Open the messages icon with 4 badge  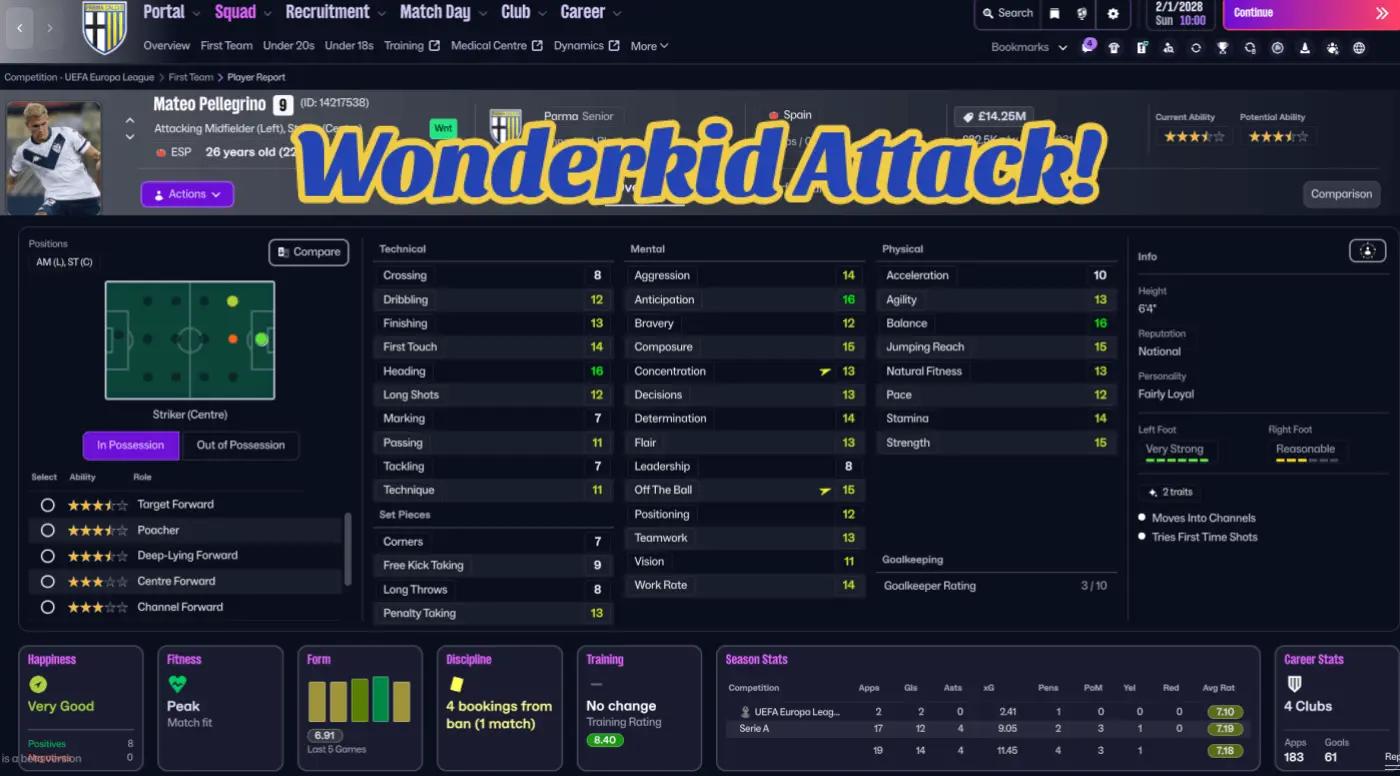pyautogui.click(x=1087, y=47)
